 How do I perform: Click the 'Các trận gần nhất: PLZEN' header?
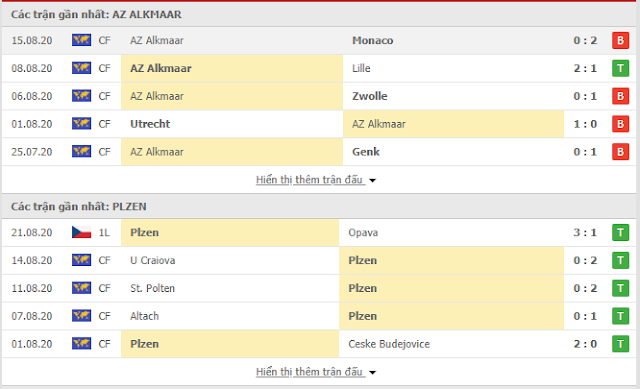(x=78, y=207)
